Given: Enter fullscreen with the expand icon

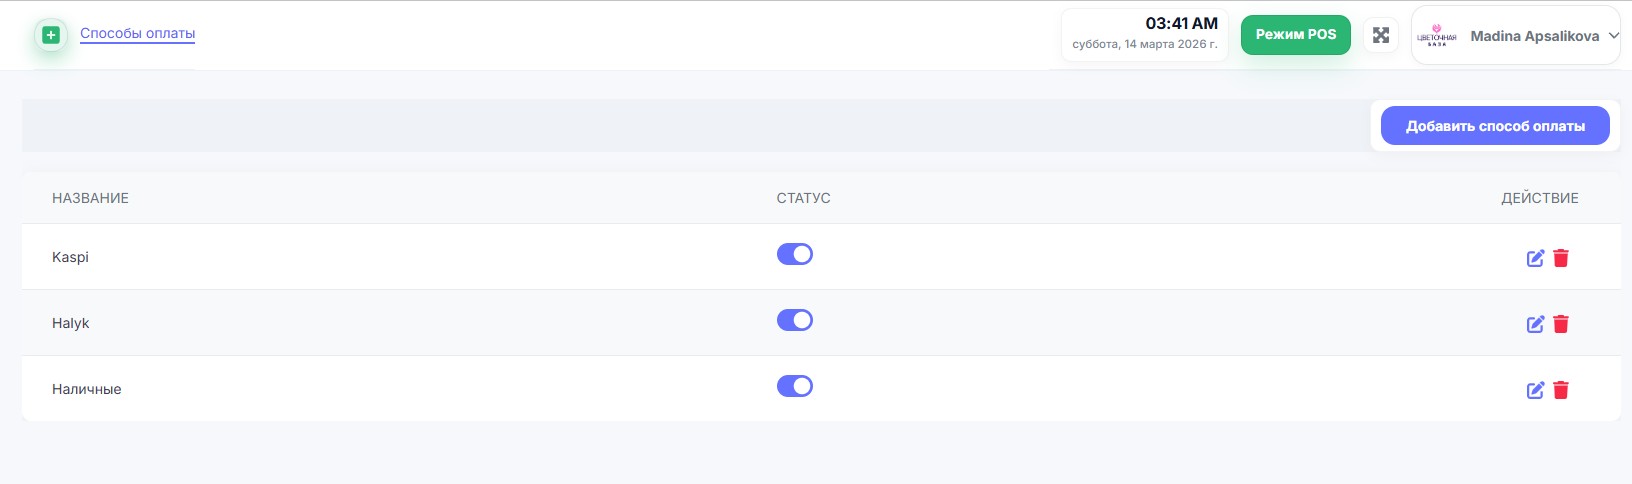Looking at the screenshot, I should [1381, 35].
